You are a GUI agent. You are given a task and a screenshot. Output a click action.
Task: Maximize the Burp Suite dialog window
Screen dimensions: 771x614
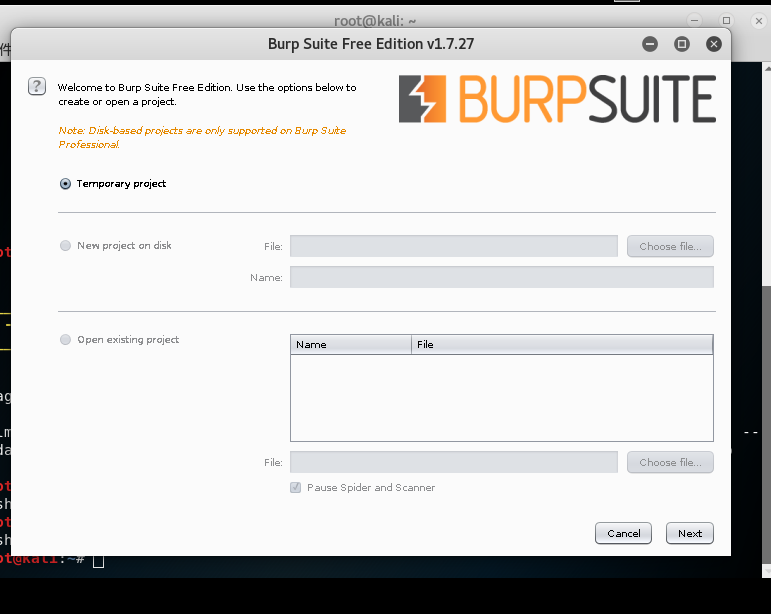(682, 44)
